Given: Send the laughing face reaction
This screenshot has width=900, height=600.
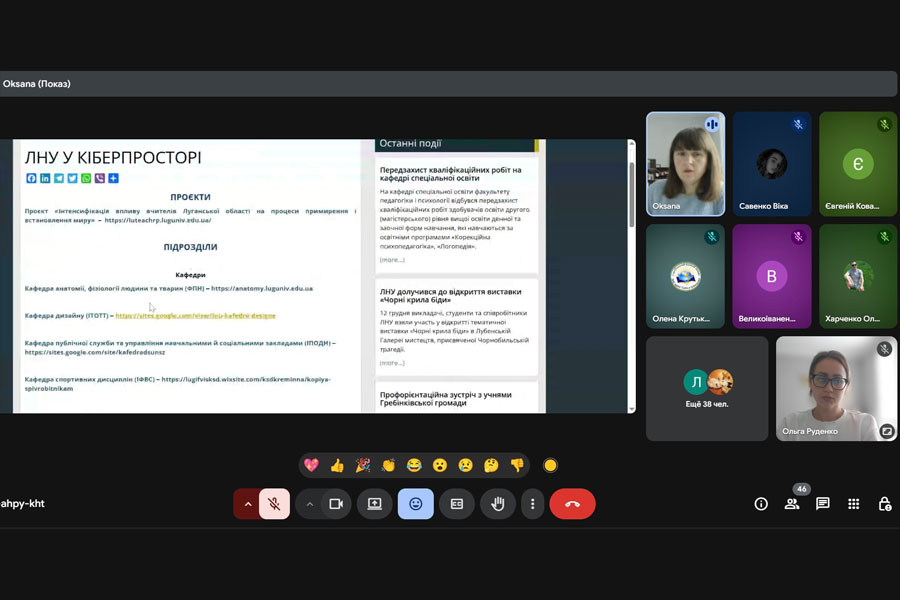Looking at the screenshot, I should pos(414,465).
